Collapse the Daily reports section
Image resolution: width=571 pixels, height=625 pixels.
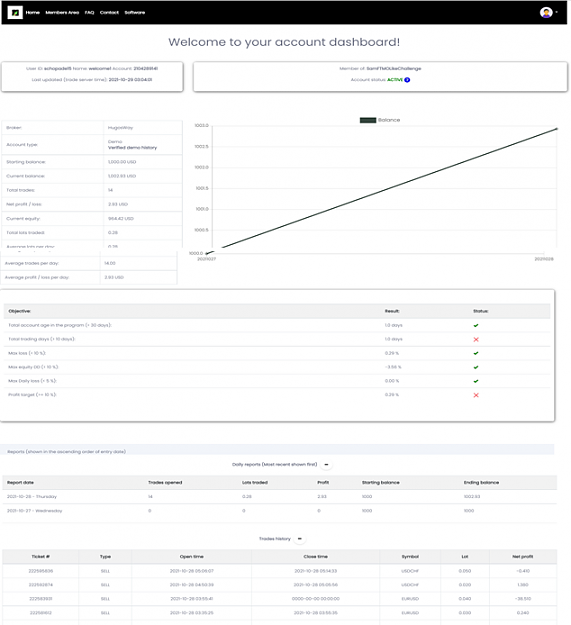click(x=326, y=464)
